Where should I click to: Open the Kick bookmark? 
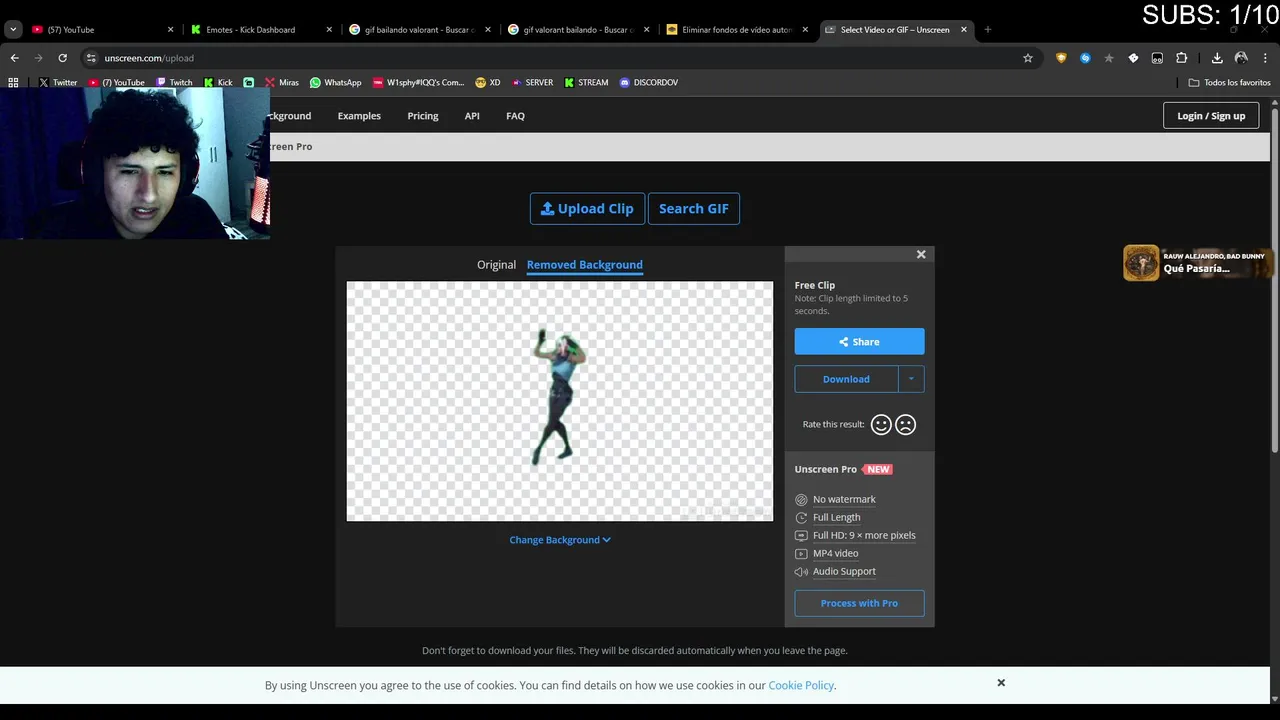218,82
